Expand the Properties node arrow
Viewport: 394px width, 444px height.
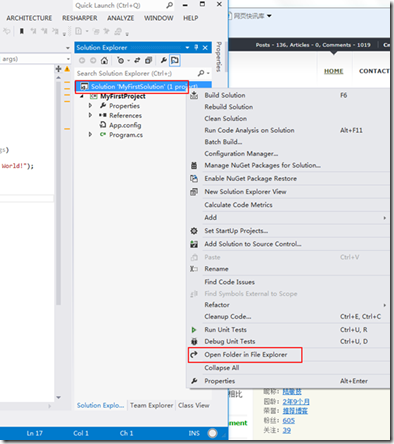90,106
